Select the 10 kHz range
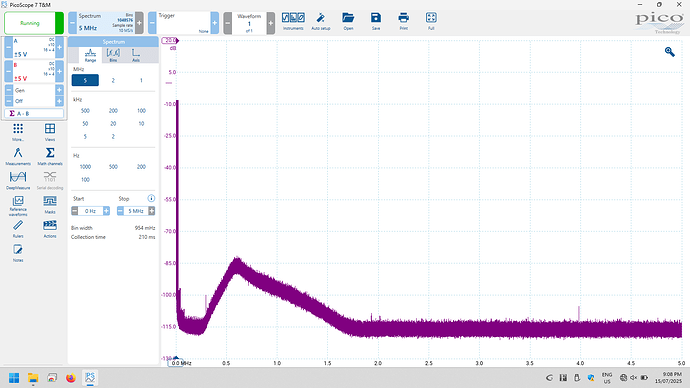 141,124
